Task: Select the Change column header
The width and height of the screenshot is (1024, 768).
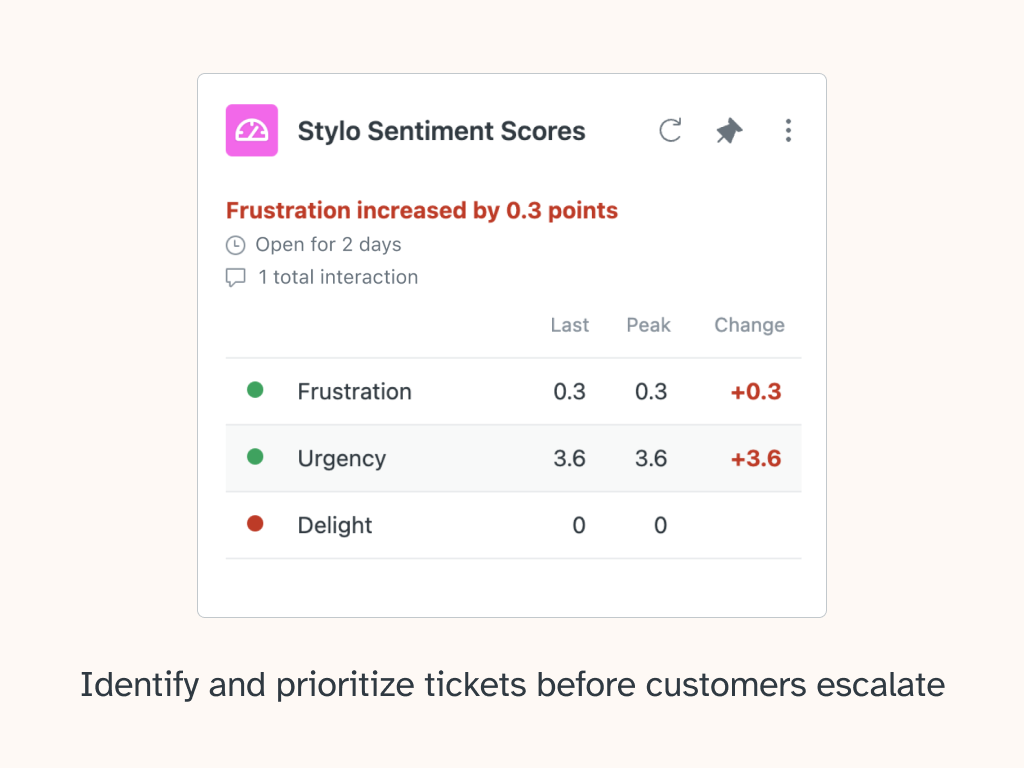Action: pos(748,325)
